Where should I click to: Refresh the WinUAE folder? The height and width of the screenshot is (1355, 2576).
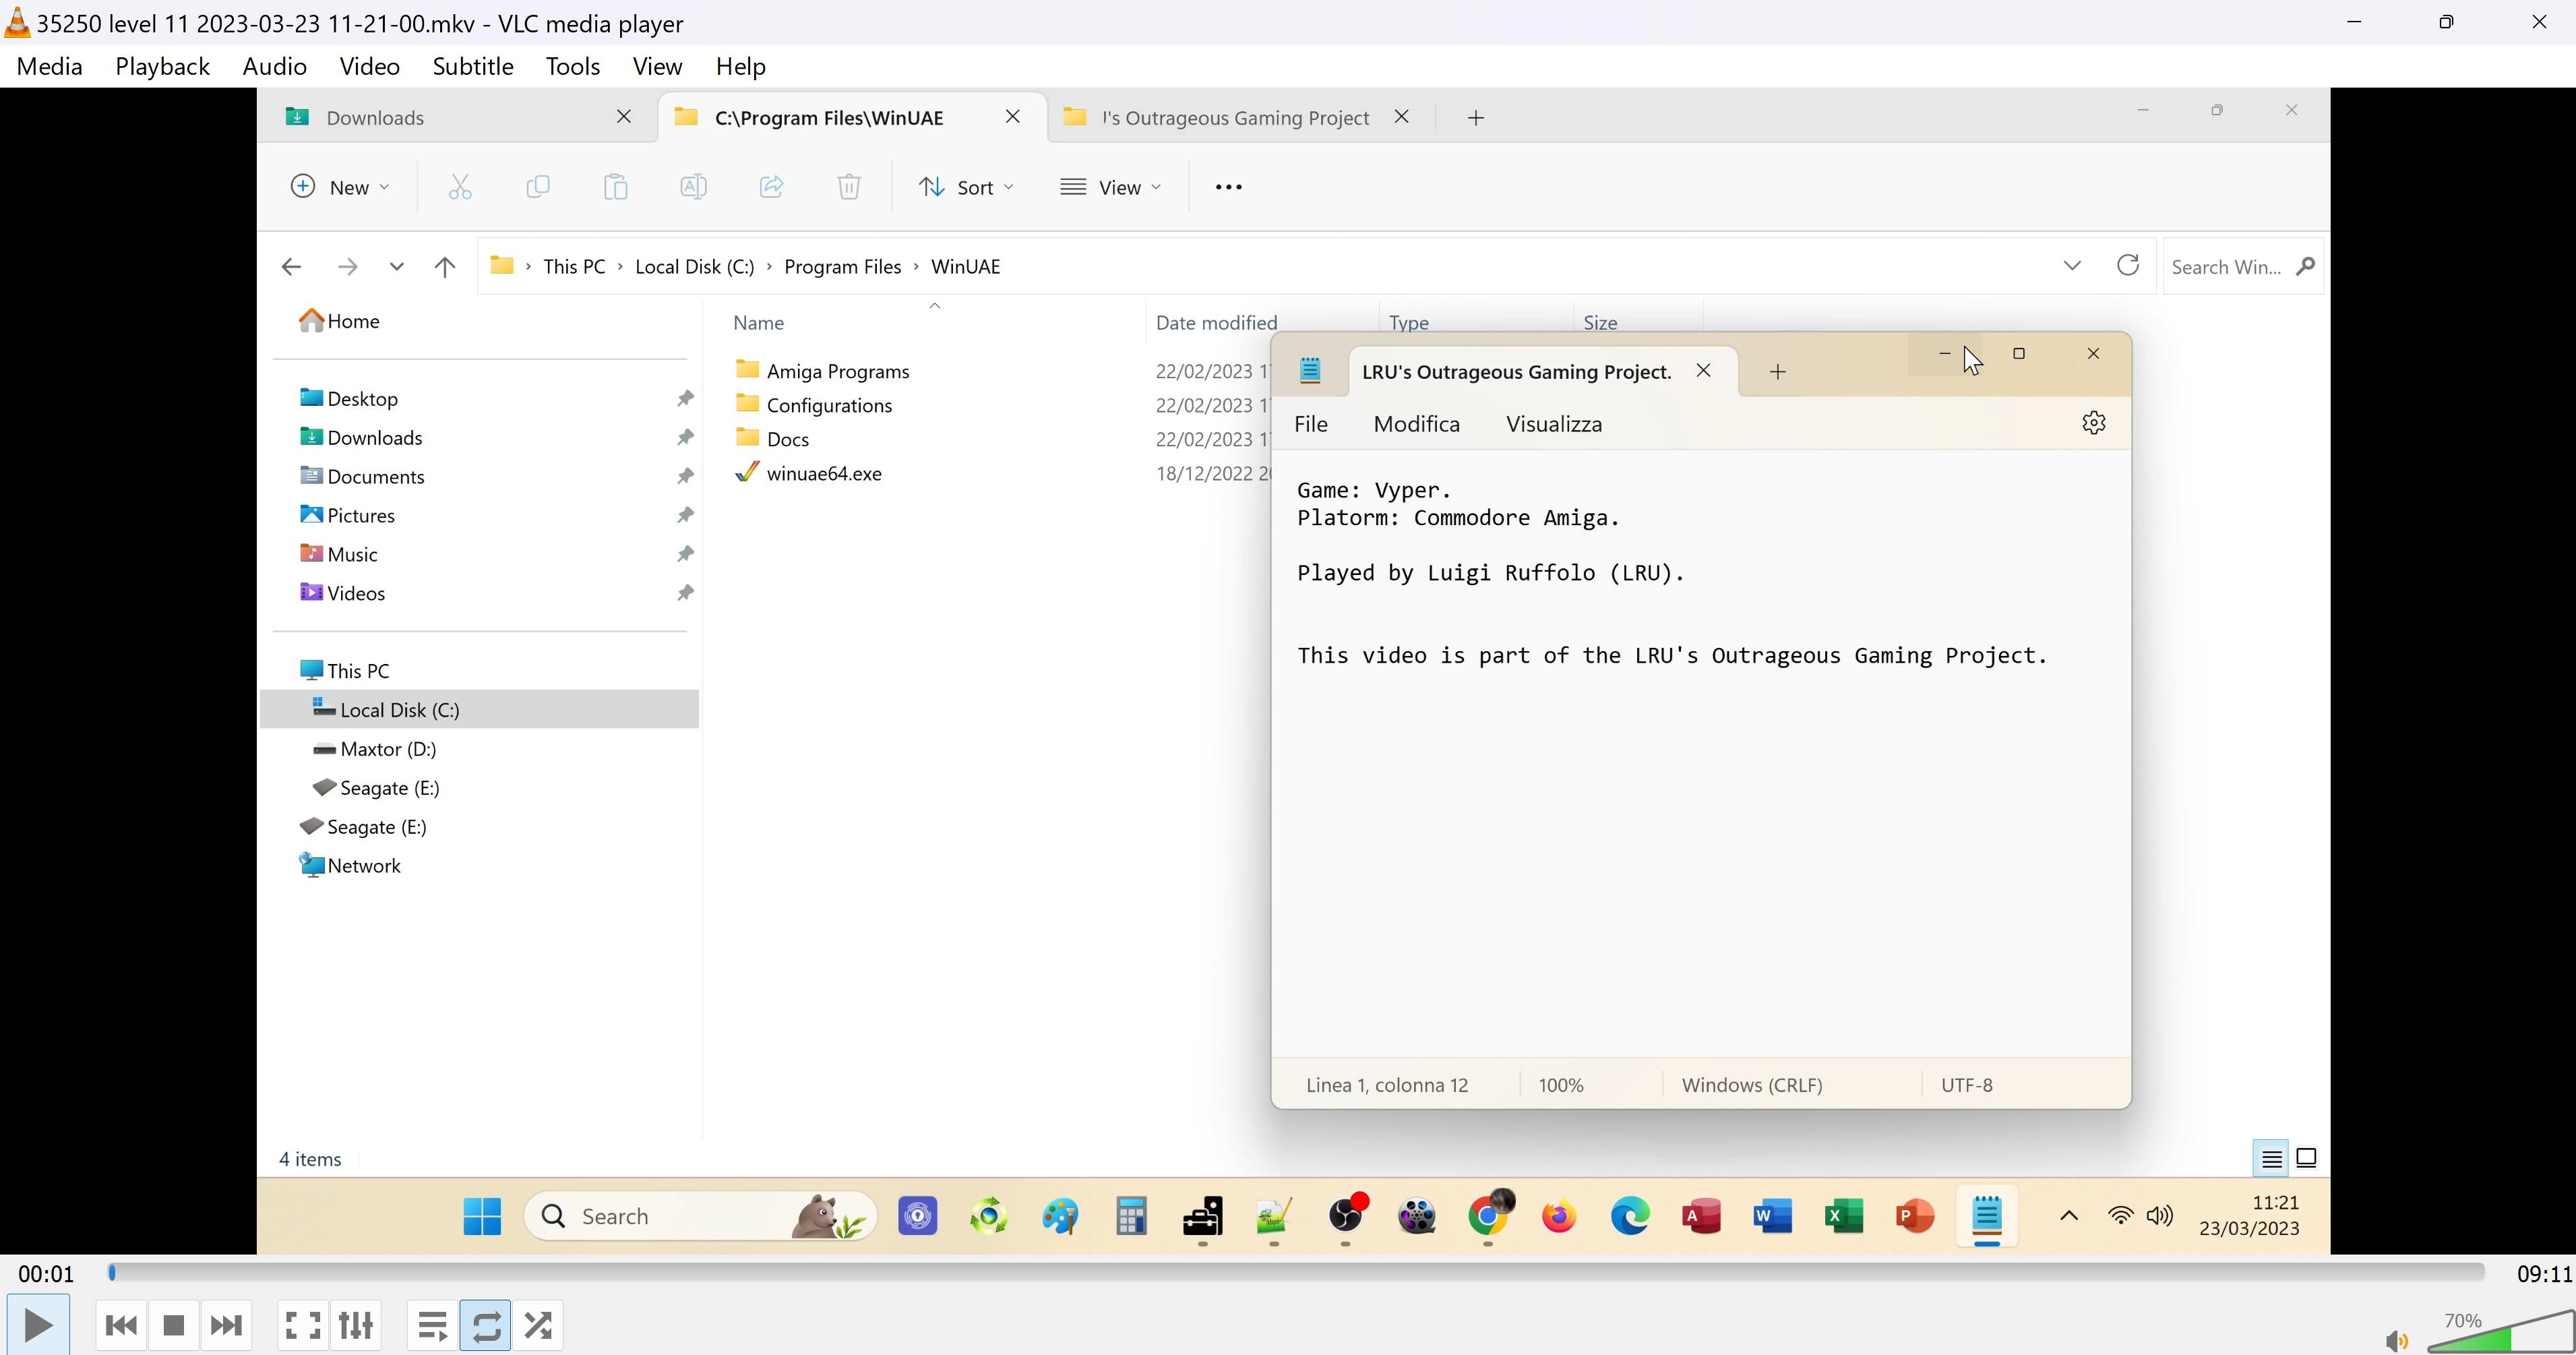[x=2128, y=266]
